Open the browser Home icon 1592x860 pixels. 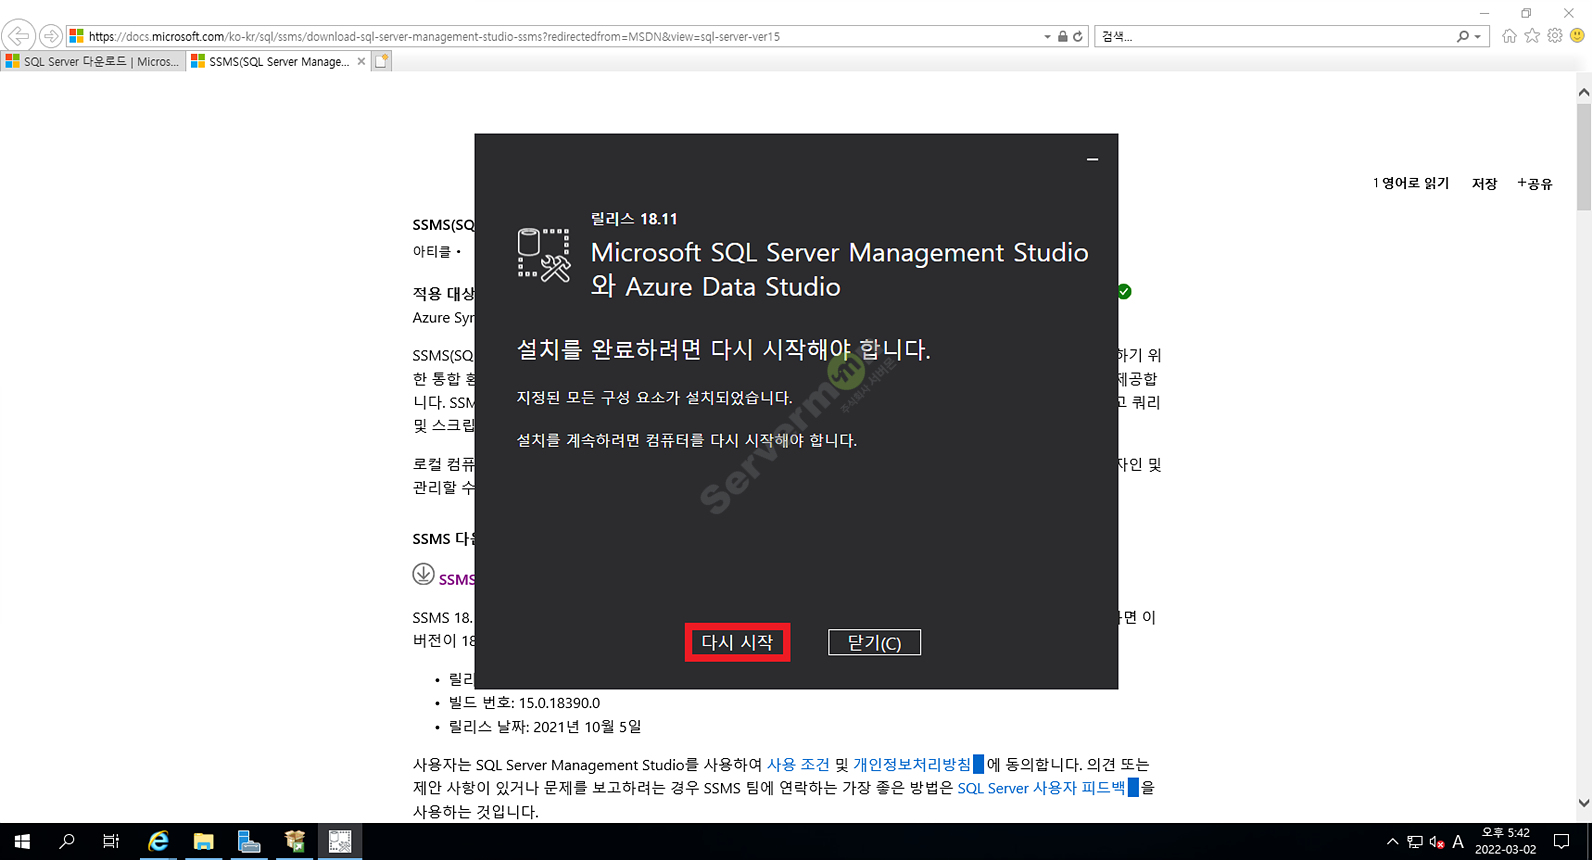tap(1509, 36)
